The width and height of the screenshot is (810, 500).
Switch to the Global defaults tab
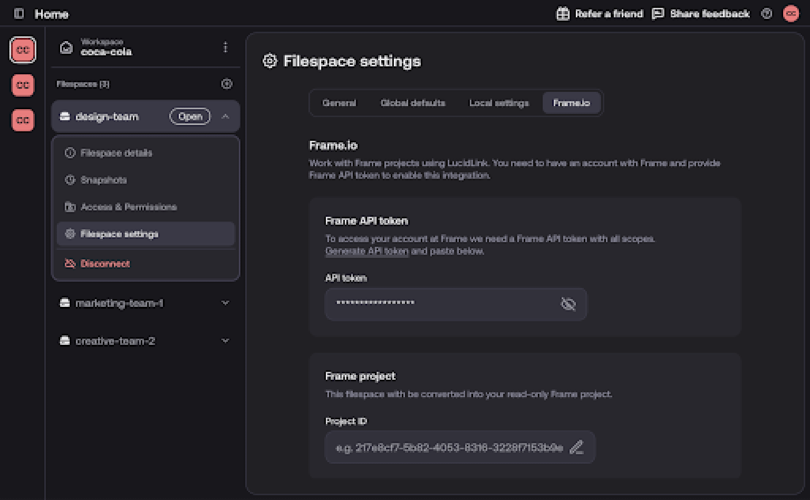(413, 103)
